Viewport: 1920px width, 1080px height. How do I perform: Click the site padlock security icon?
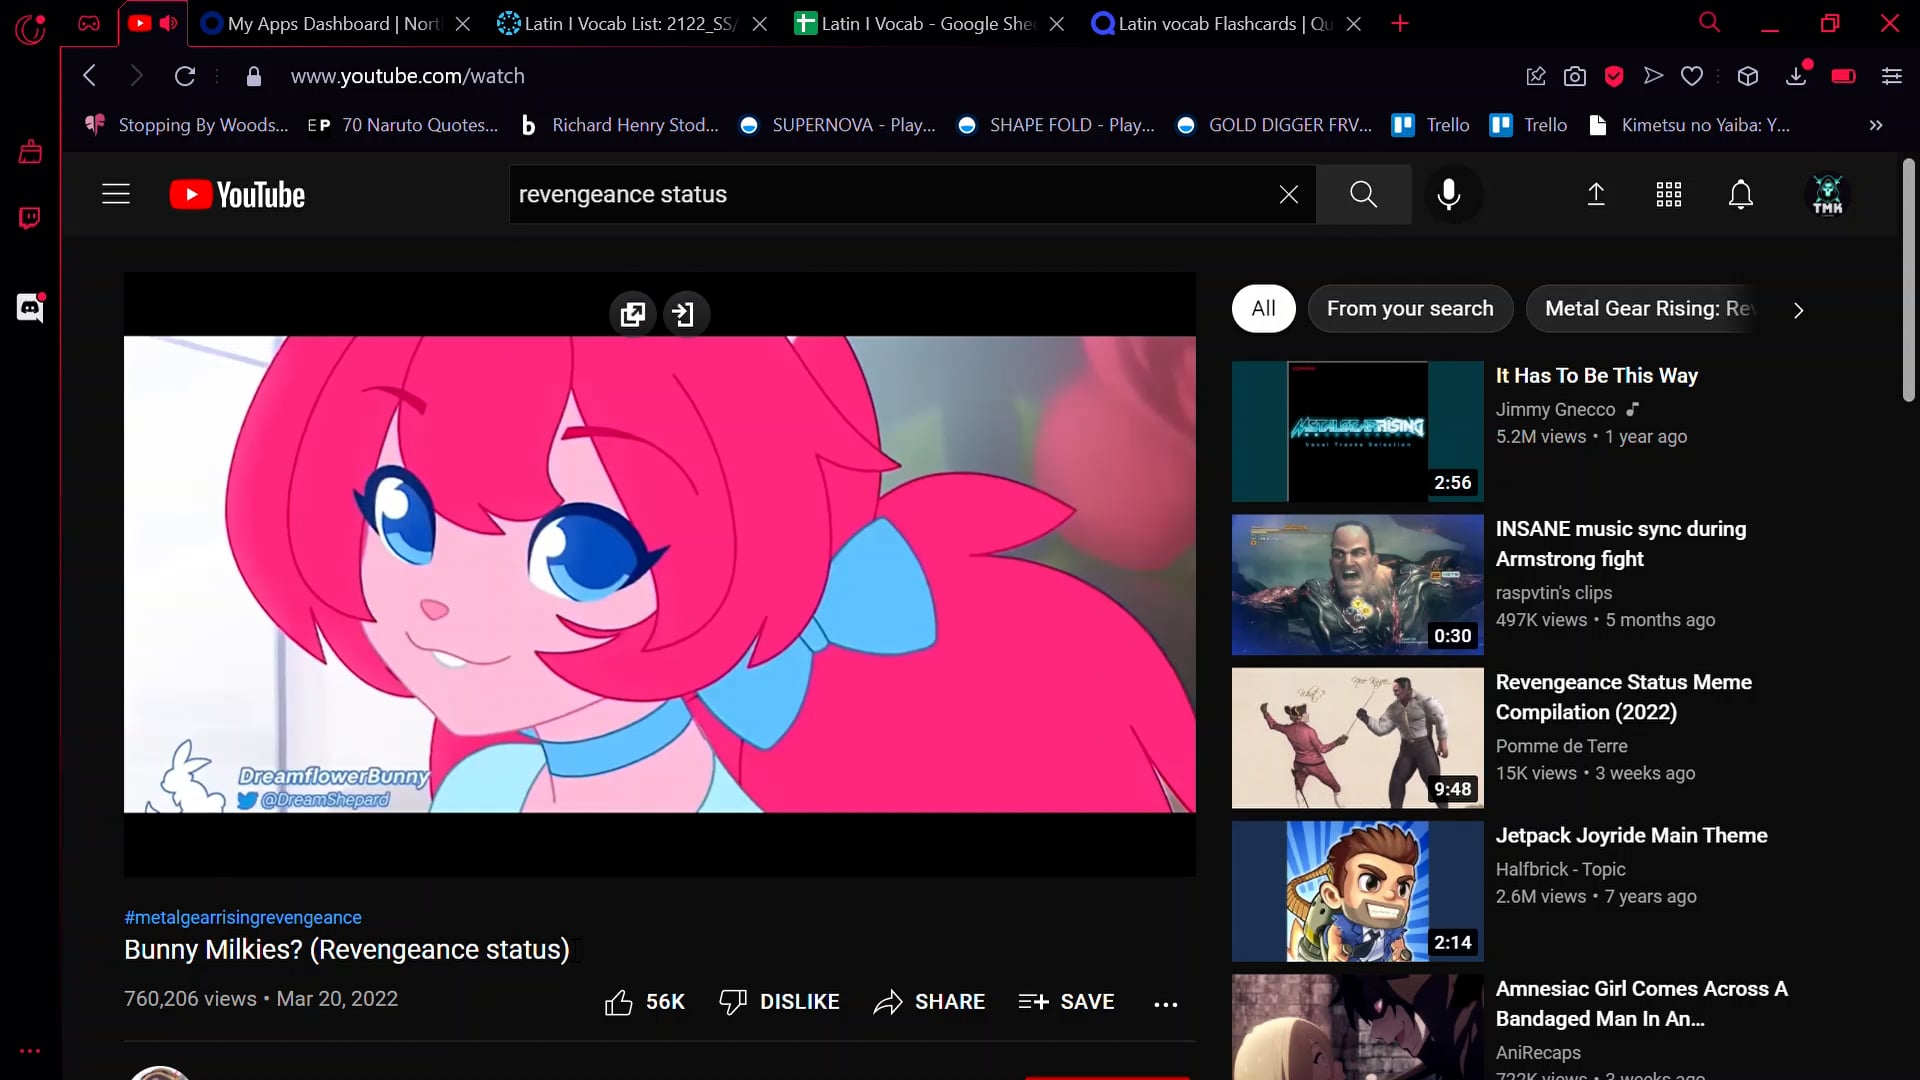click(254, 76)
